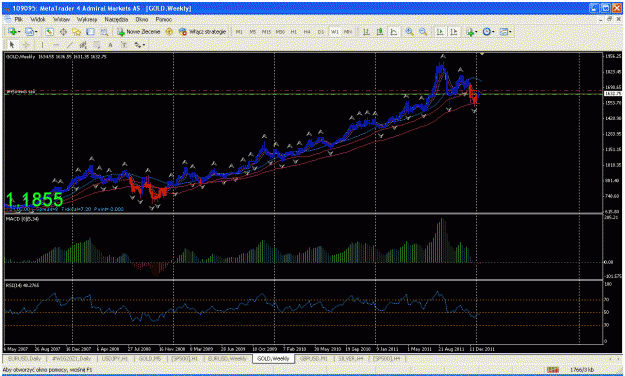
Task: Switch to candlestick chart icon
Action: coord(380,32)
